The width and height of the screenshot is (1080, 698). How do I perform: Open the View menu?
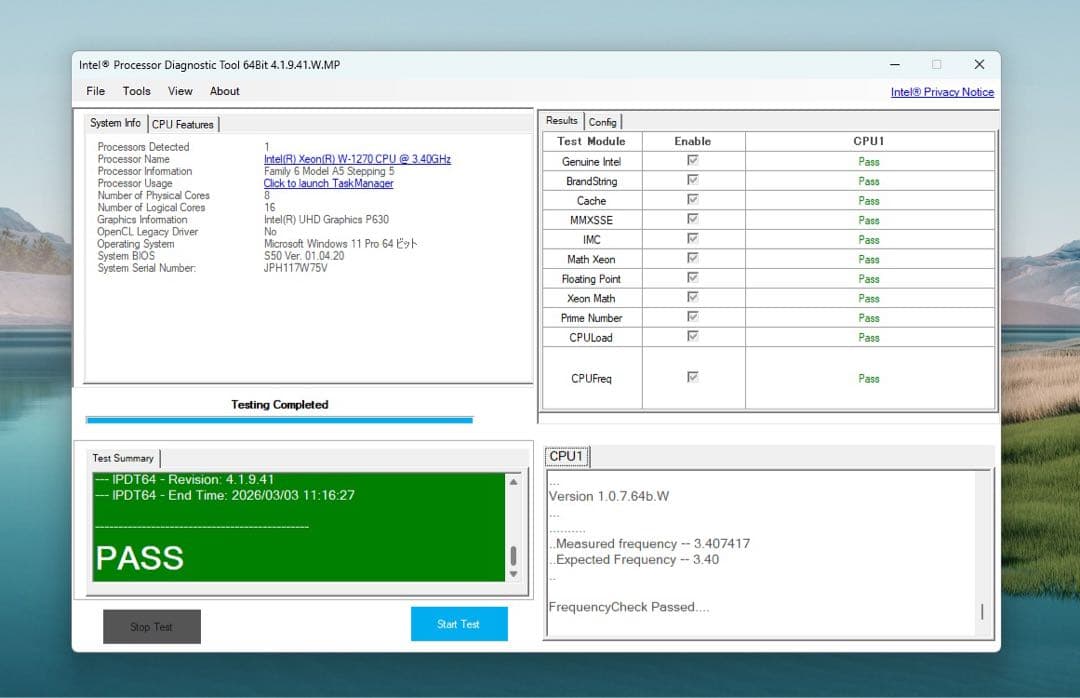click(x=180, y=91)
